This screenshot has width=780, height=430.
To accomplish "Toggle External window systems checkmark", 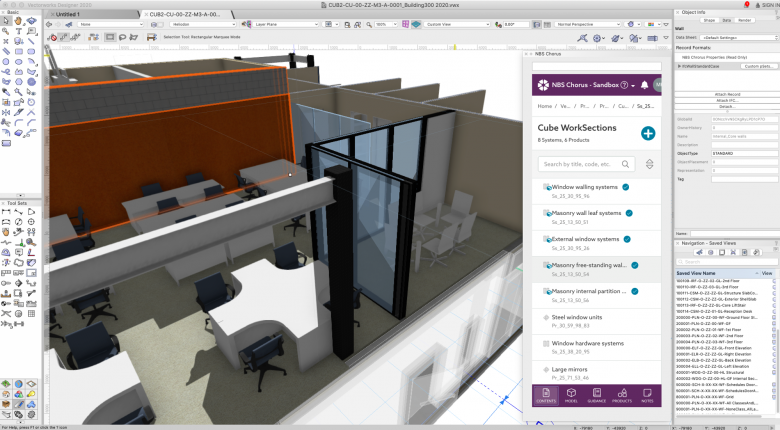I will click(x=627, y=239).
